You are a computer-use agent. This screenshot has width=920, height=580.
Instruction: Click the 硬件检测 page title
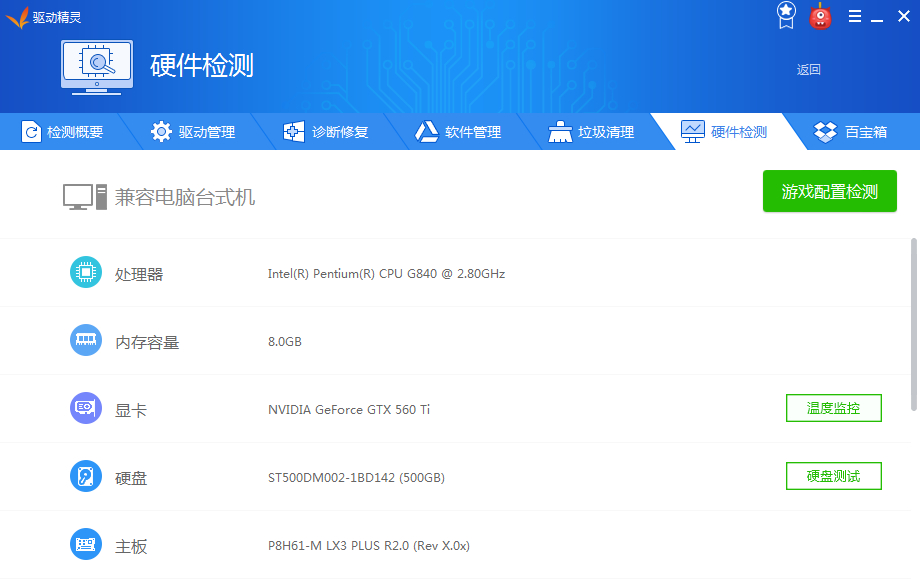click(x=202, y=66)
